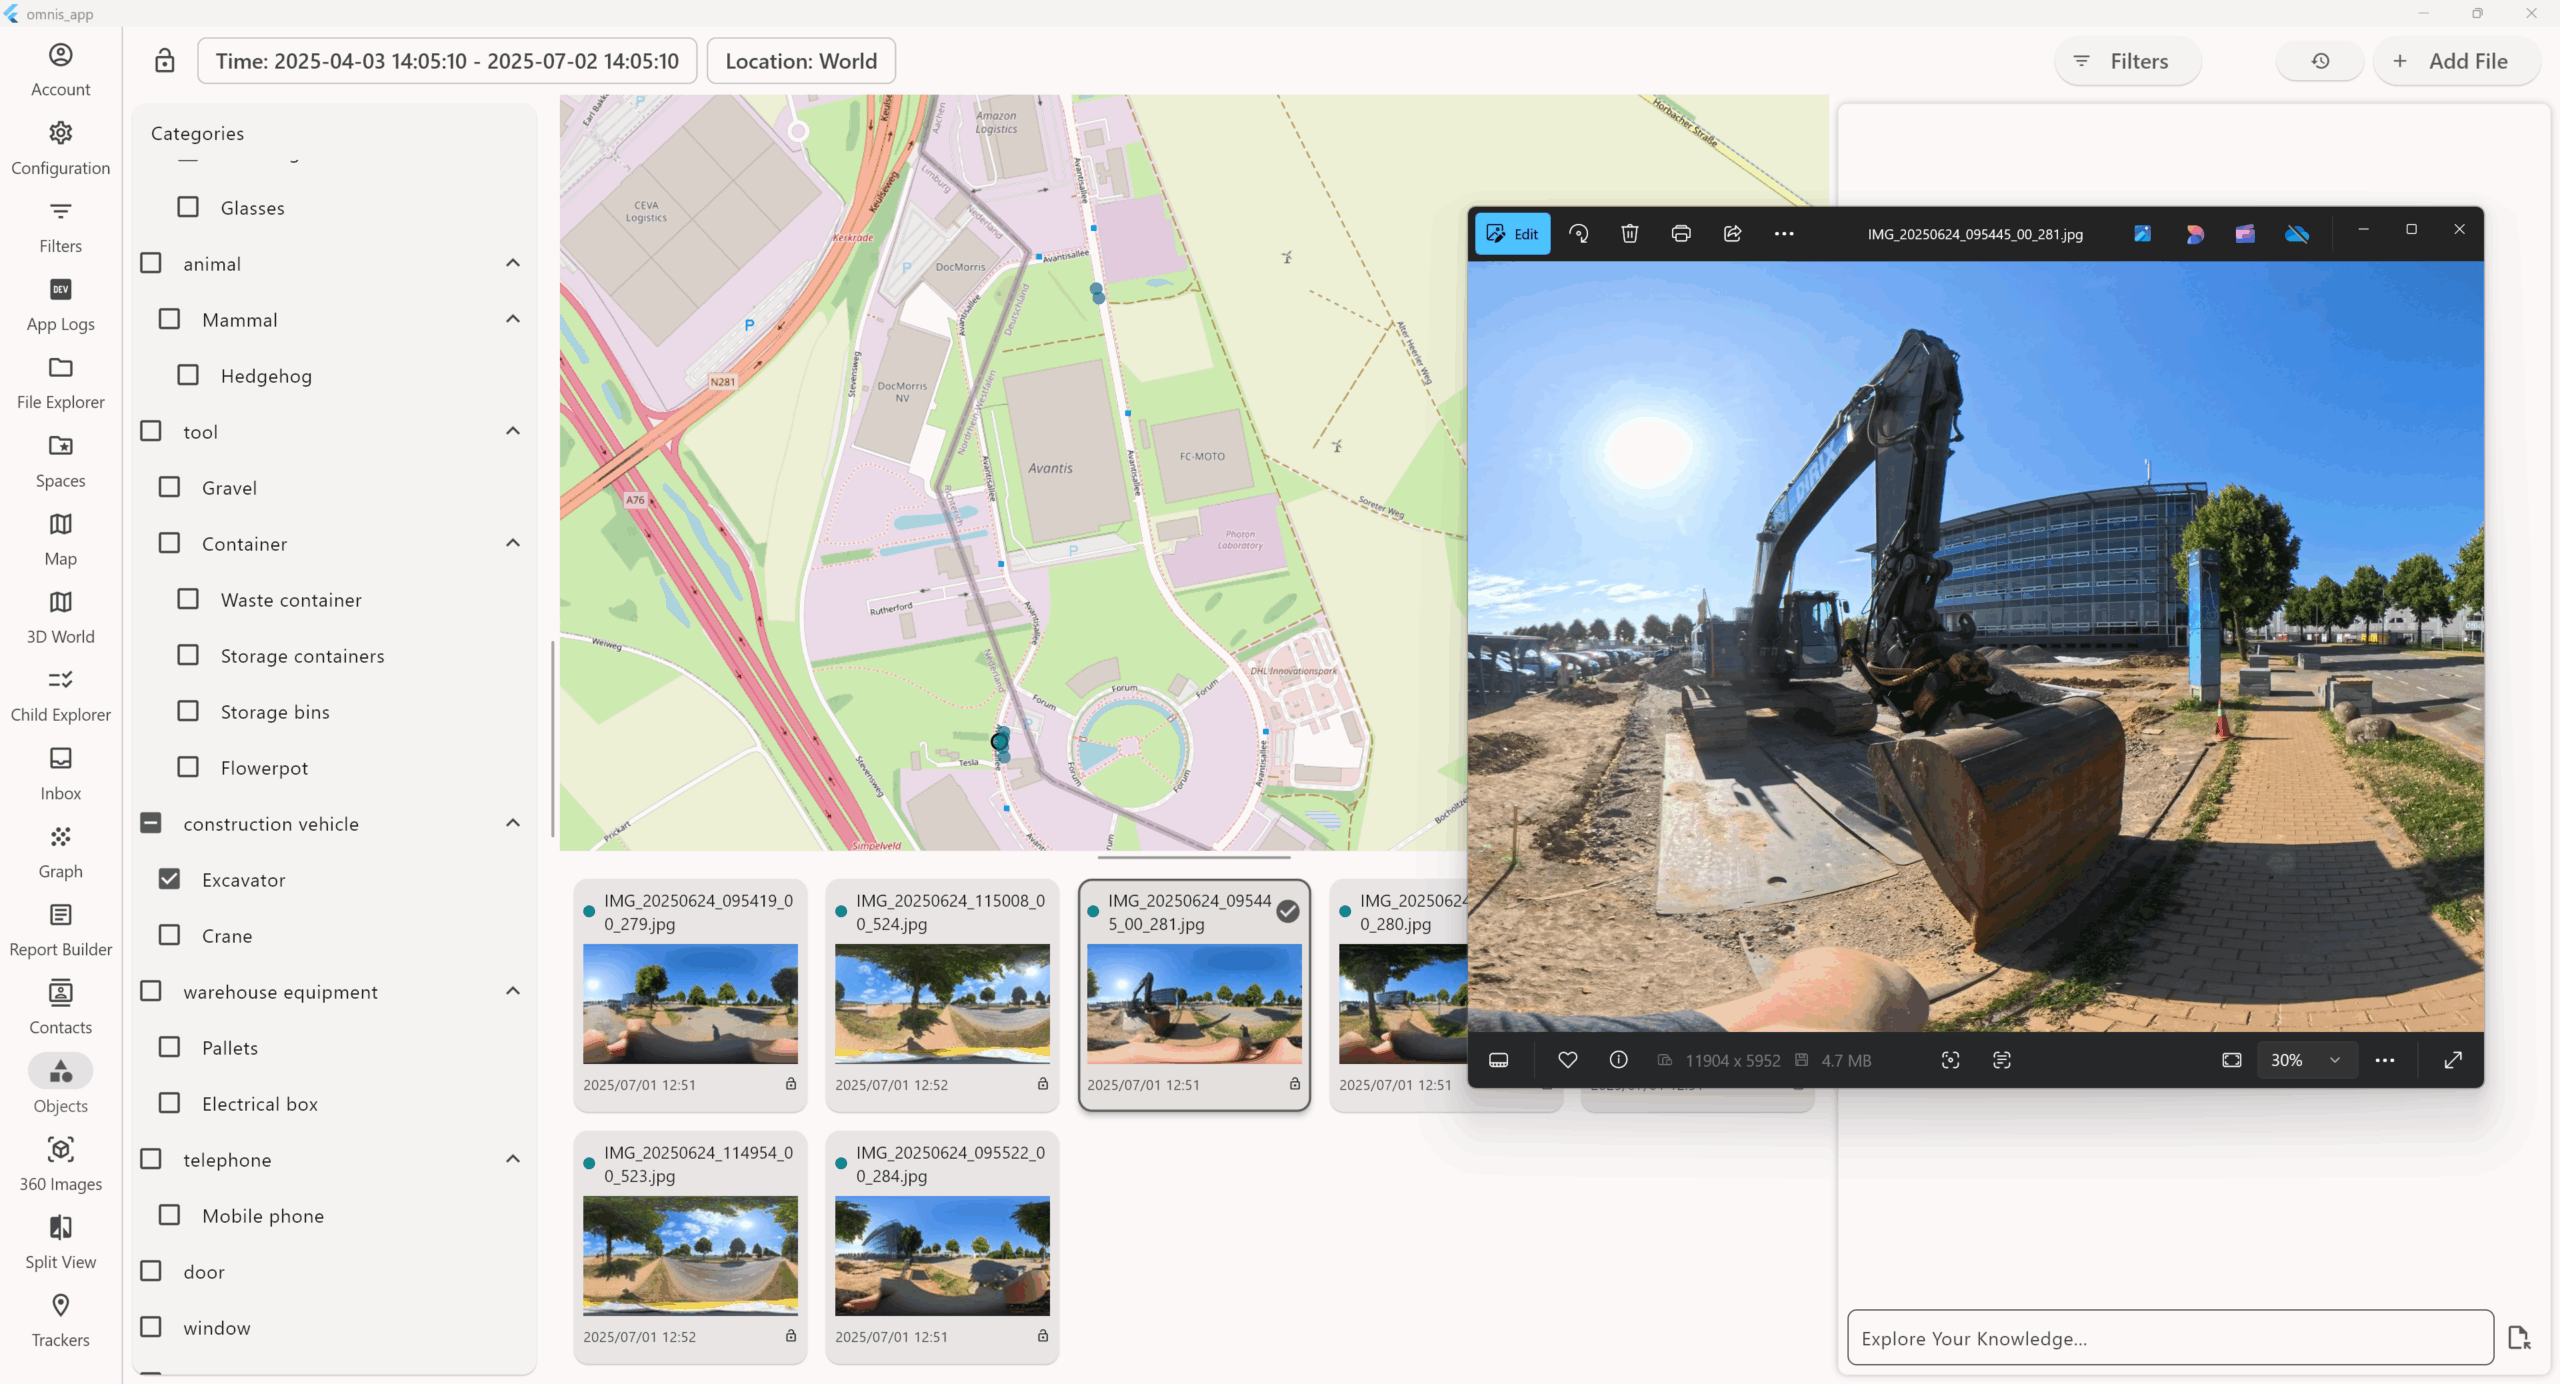
Task: Check the Crane checkbox
Action: coord(170,935)
